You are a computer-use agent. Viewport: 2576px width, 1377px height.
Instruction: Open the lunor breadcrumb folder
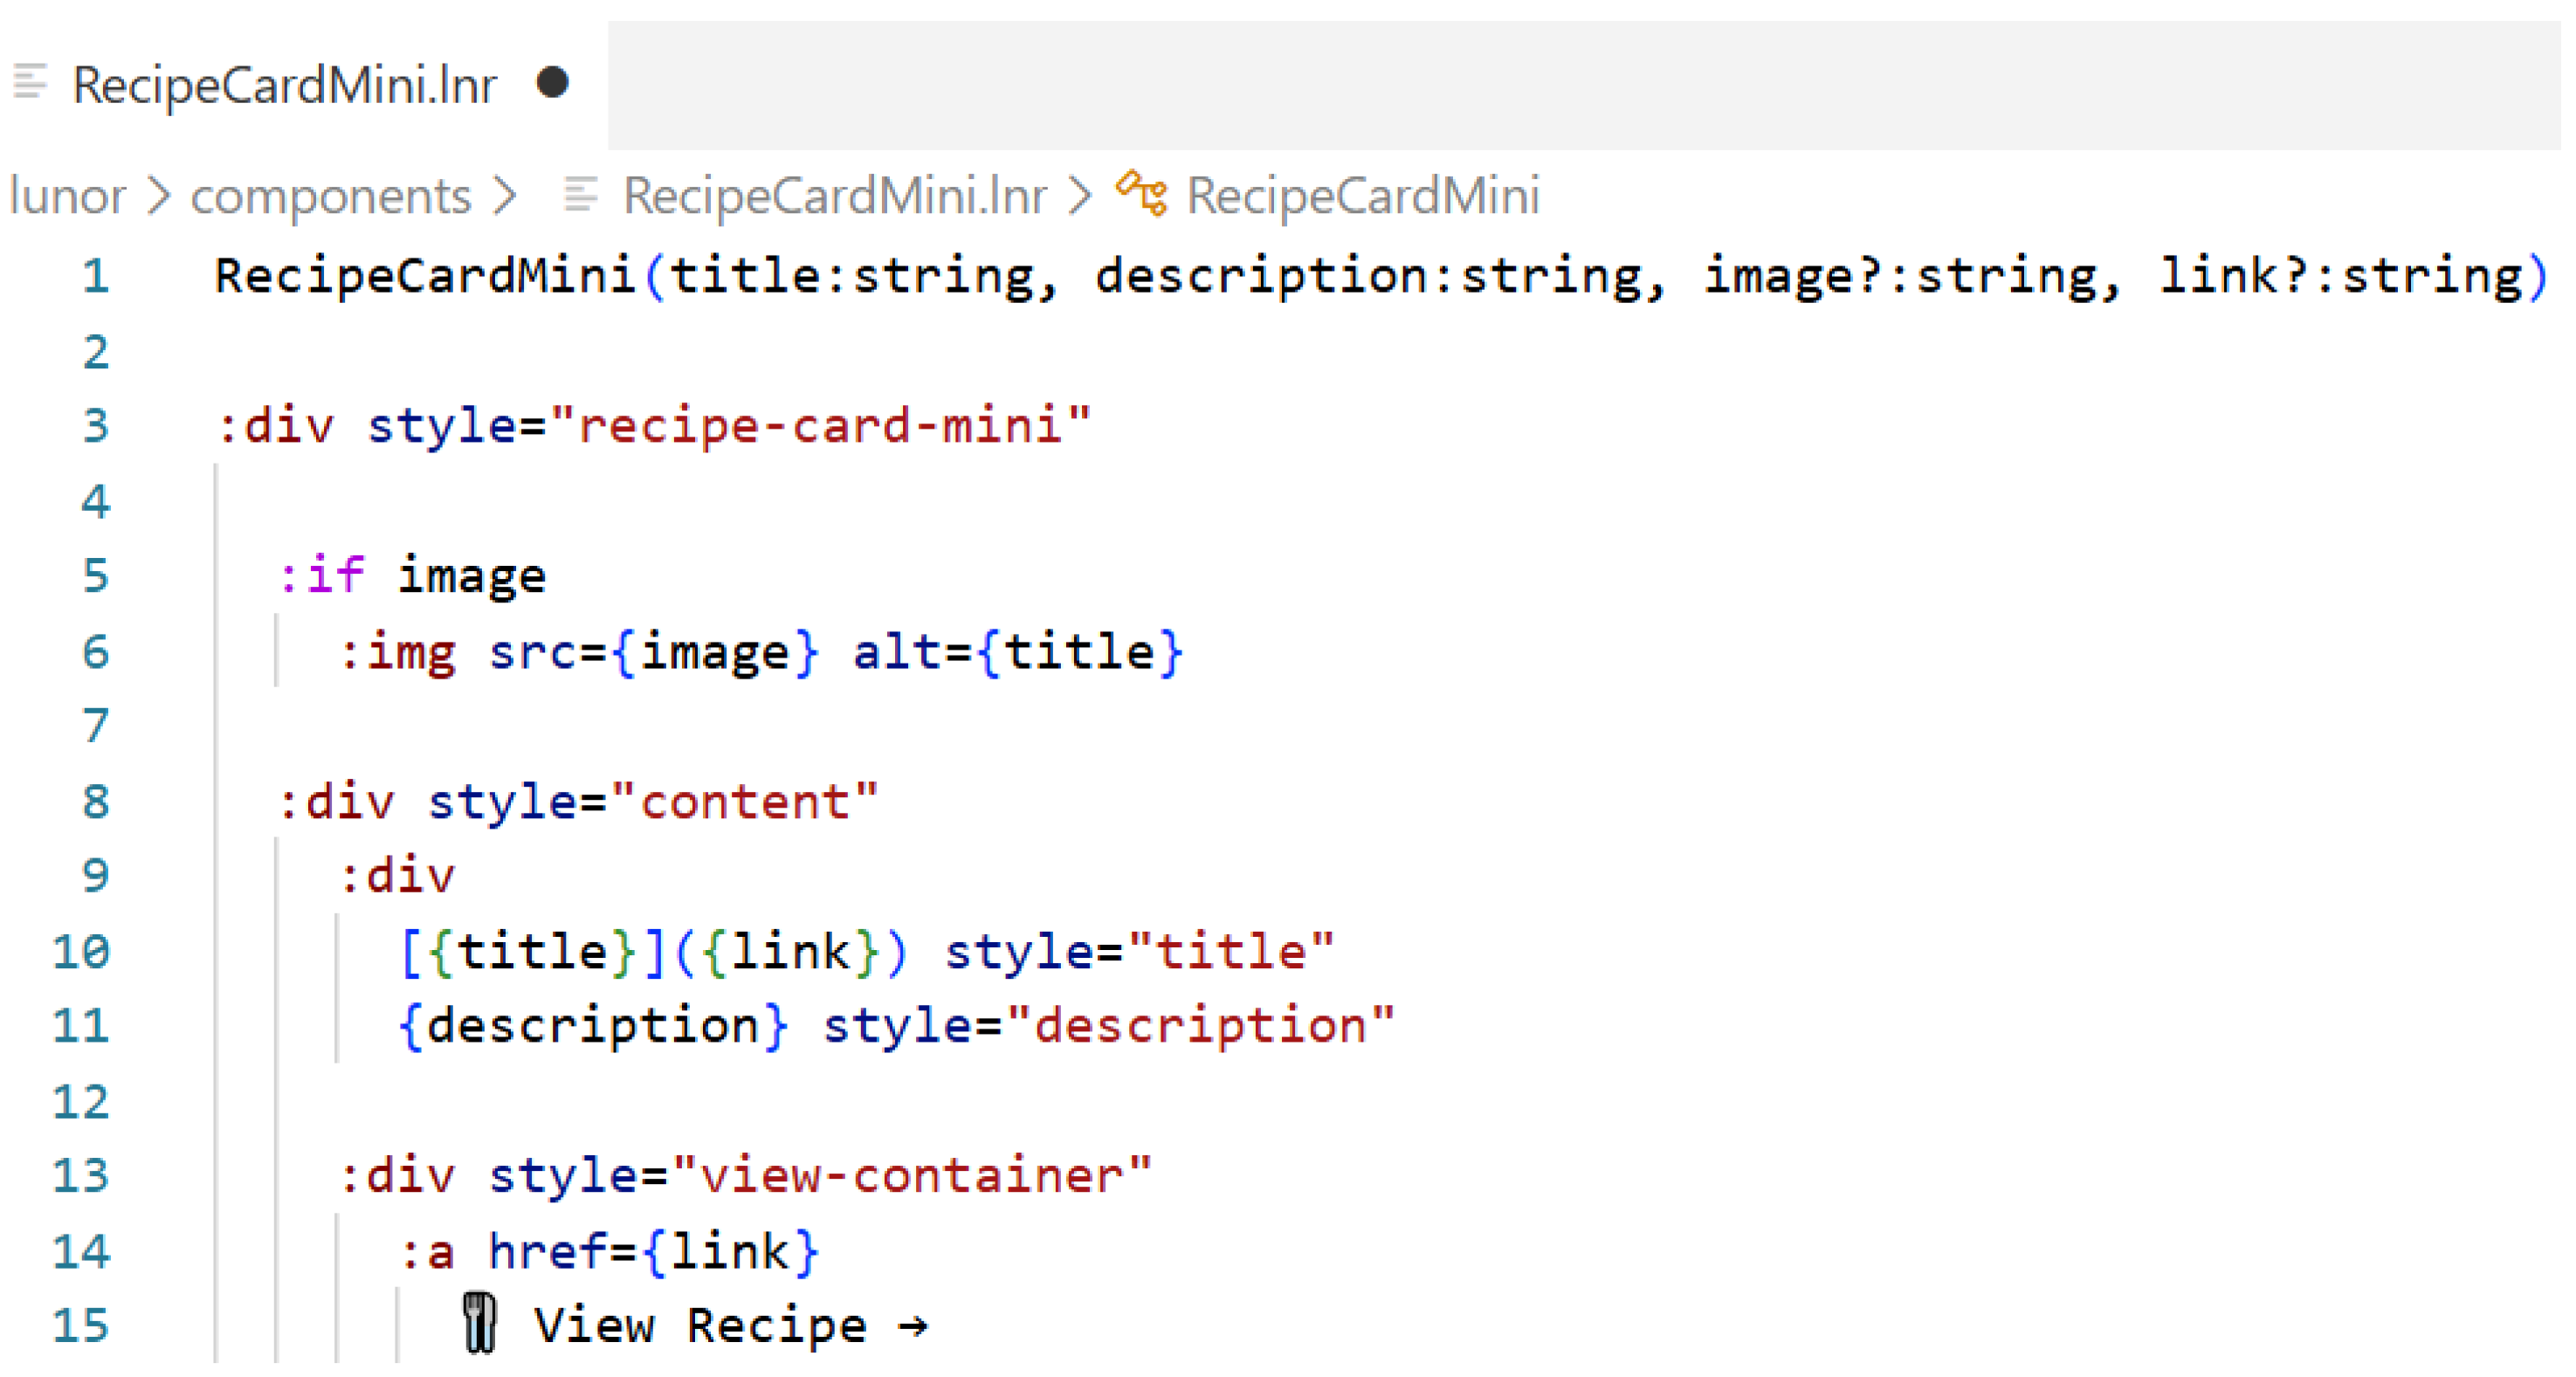click(67, 195)
